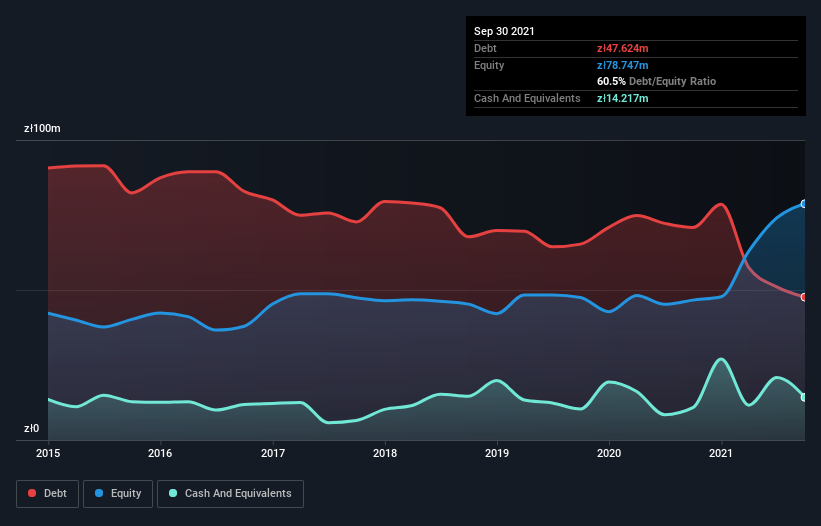
Task: Toggle Cash And Equivalents legend button
Action: 230,494
